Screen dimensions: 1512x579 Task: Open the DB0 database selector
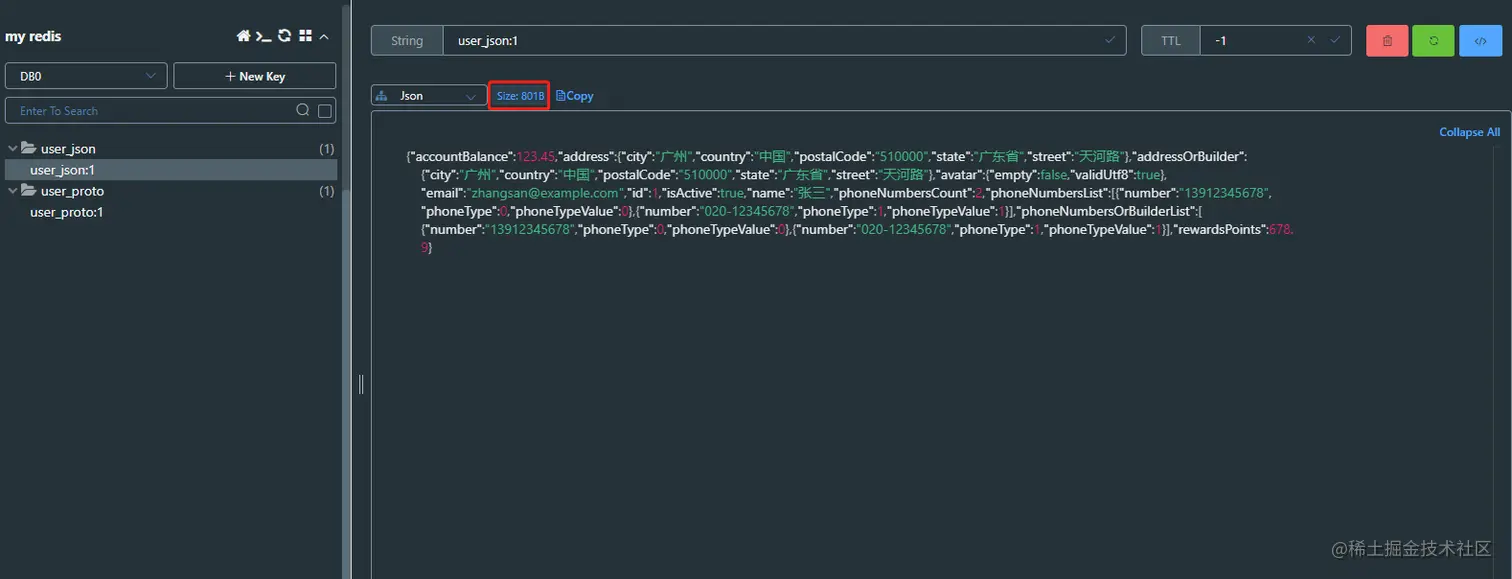point(85,75)
